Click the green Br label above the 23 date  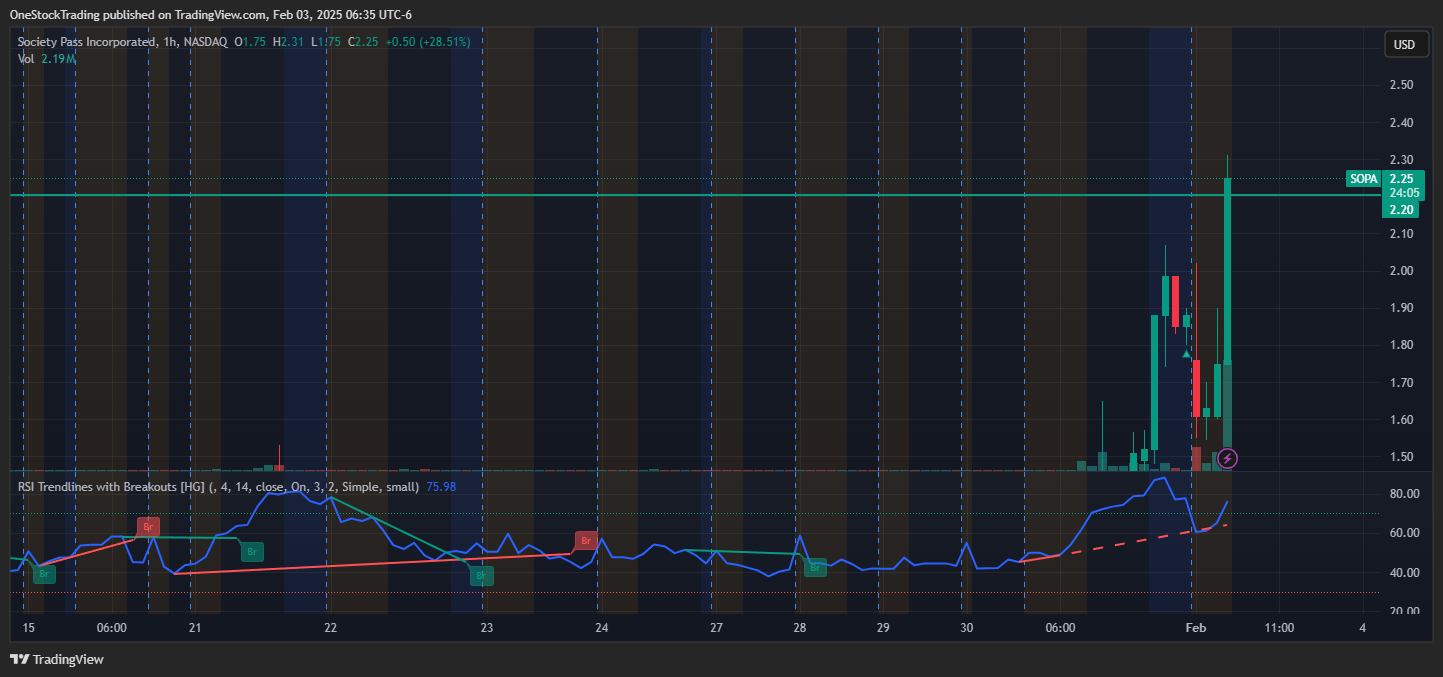pos(481,576)
